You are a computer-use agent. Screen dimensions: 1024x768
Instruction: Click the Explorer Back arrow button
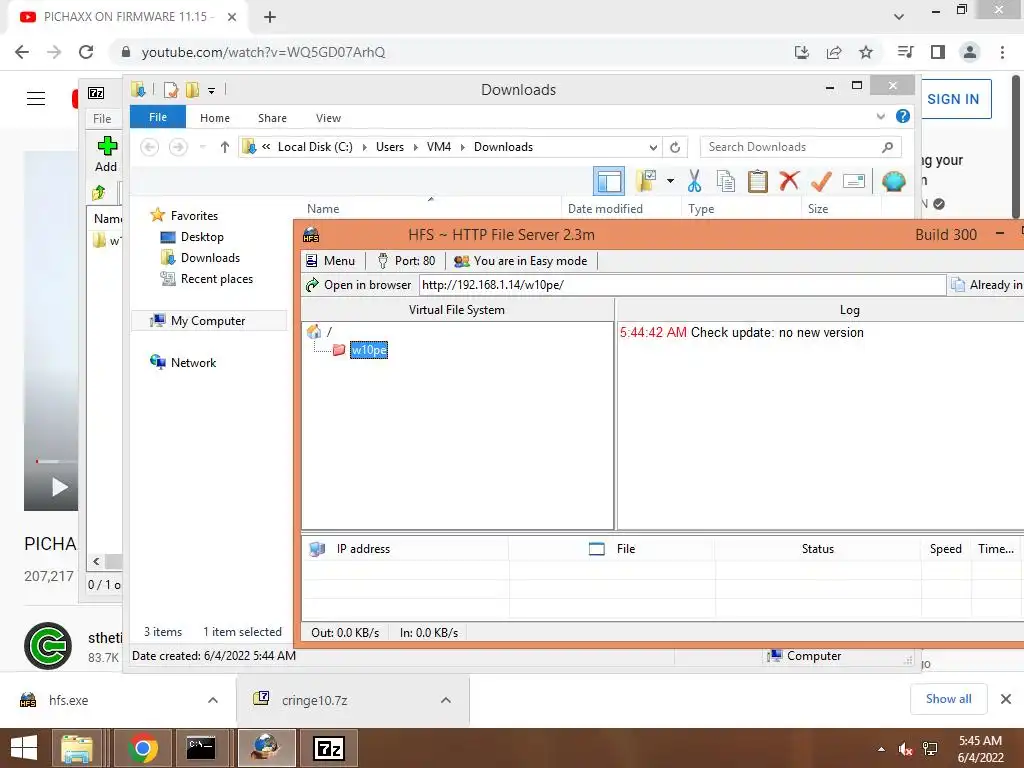[150, 147]
